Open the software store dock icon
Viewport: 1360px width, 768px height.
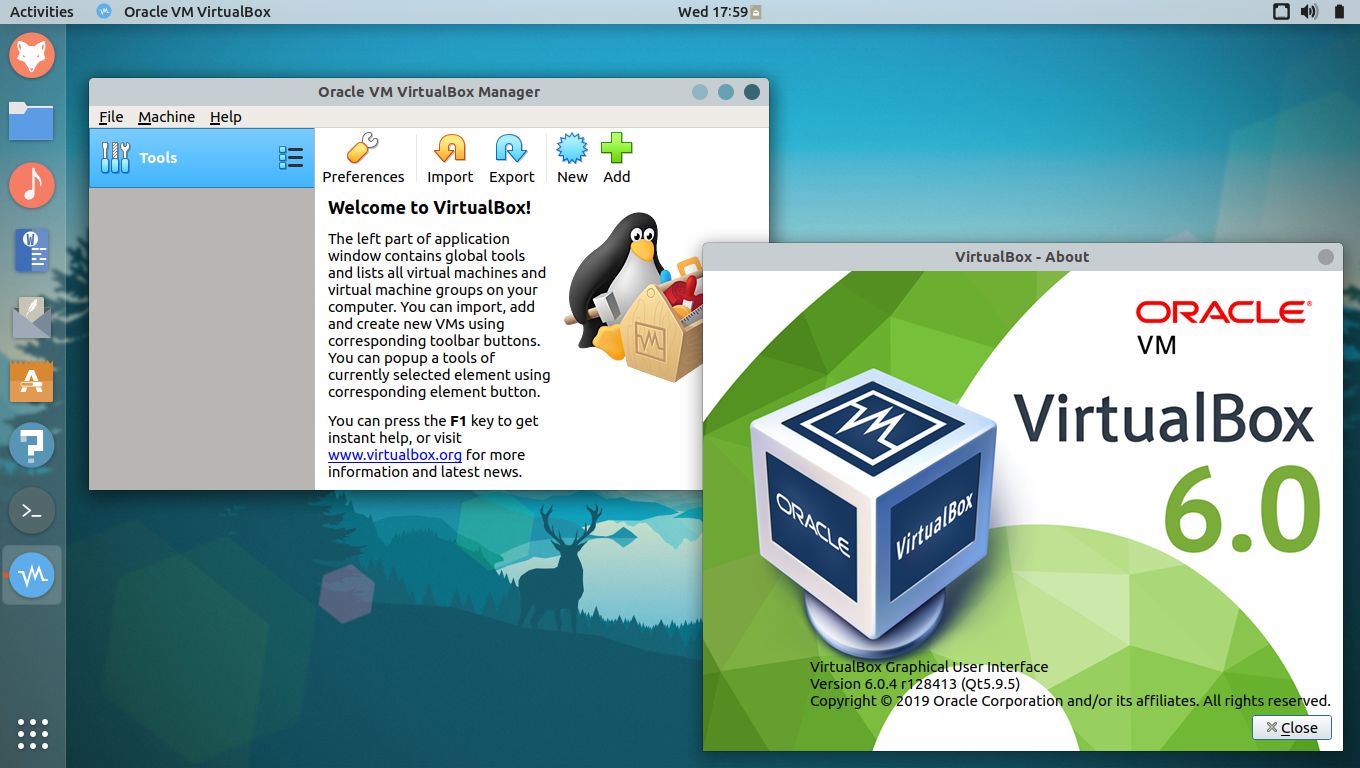[x=32, y=381]
